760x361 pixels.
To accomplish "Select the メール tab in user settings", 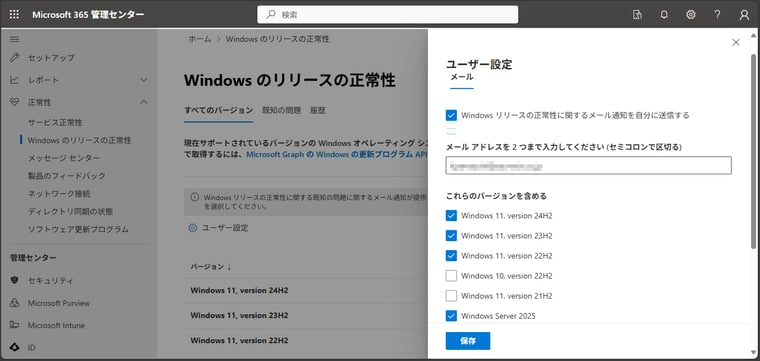I will (462, 77).
